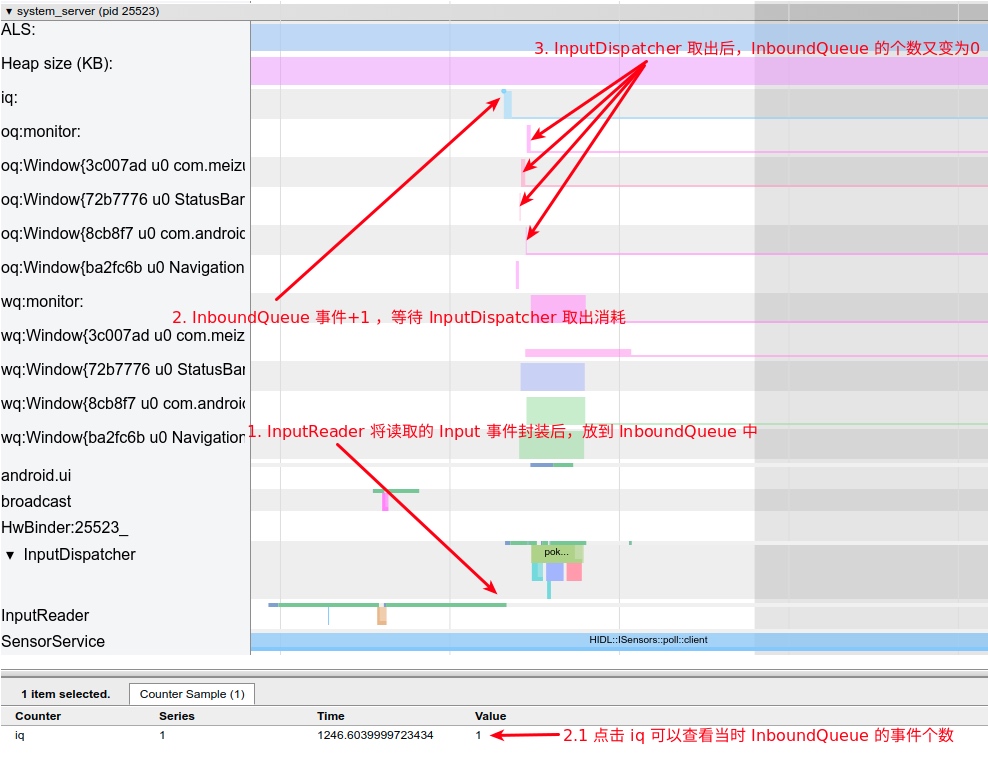The height and width of the screenshot is (764, 988).
Task: Select the iq row in counter table
Action: pyautogui.click(x=22, y=735)
